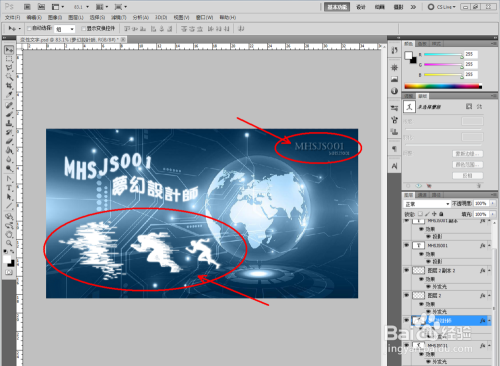Open the Info panel icon in the dock
The width and height of the screenshot is (500, 366).
tap(395, 91)
